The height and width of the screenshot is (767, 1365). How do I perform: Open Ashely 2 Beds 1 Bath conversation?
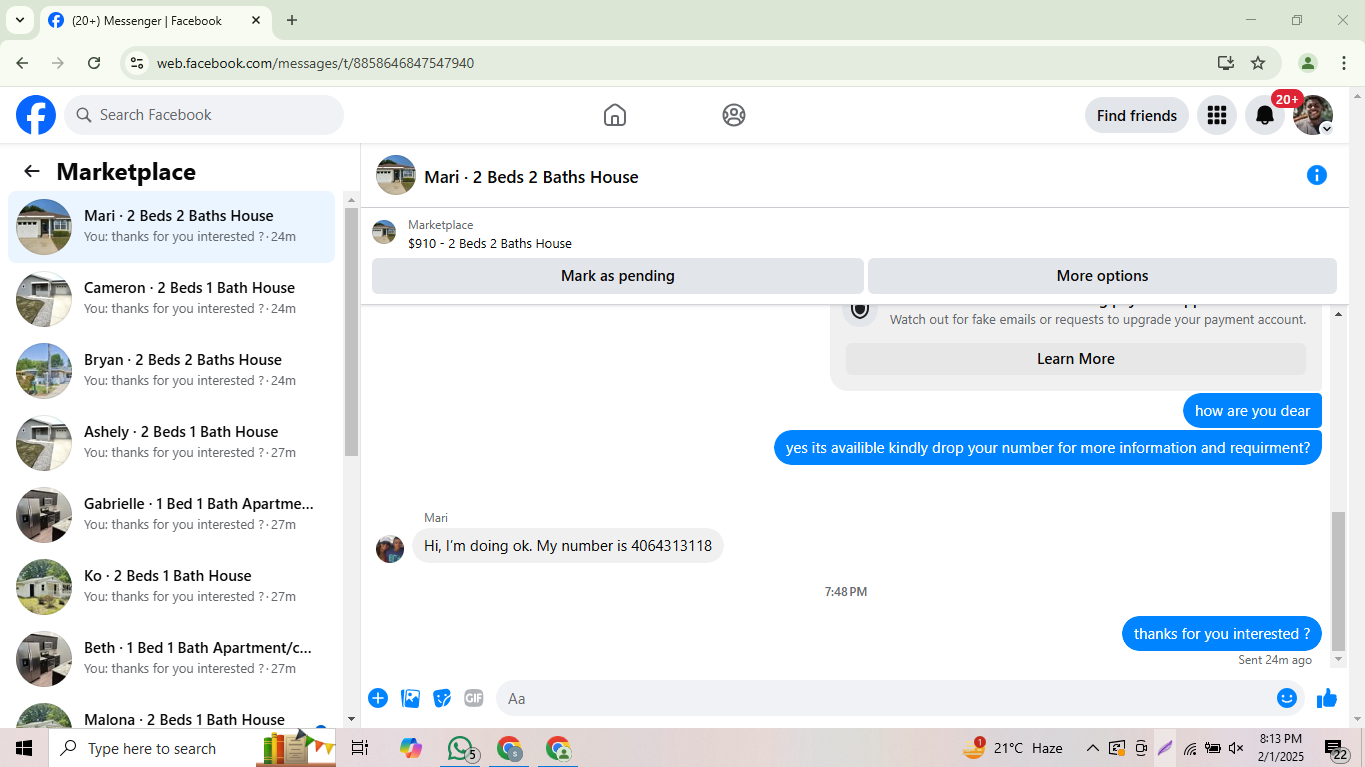coord(171,443)
